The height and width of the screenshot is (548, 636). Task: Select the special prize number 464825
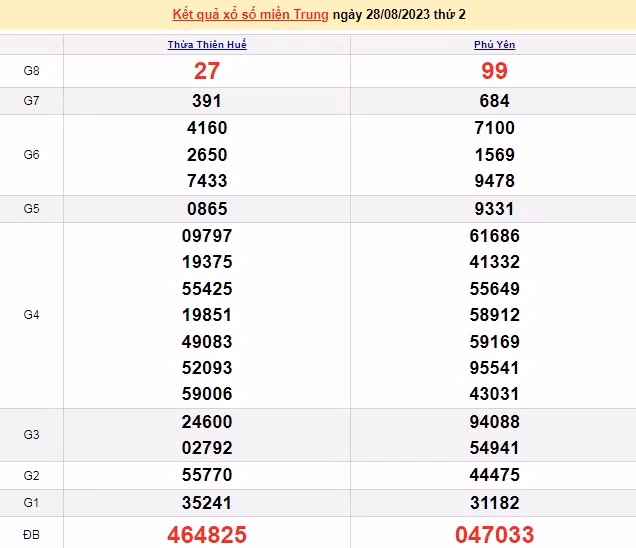[x=207, y=534]
